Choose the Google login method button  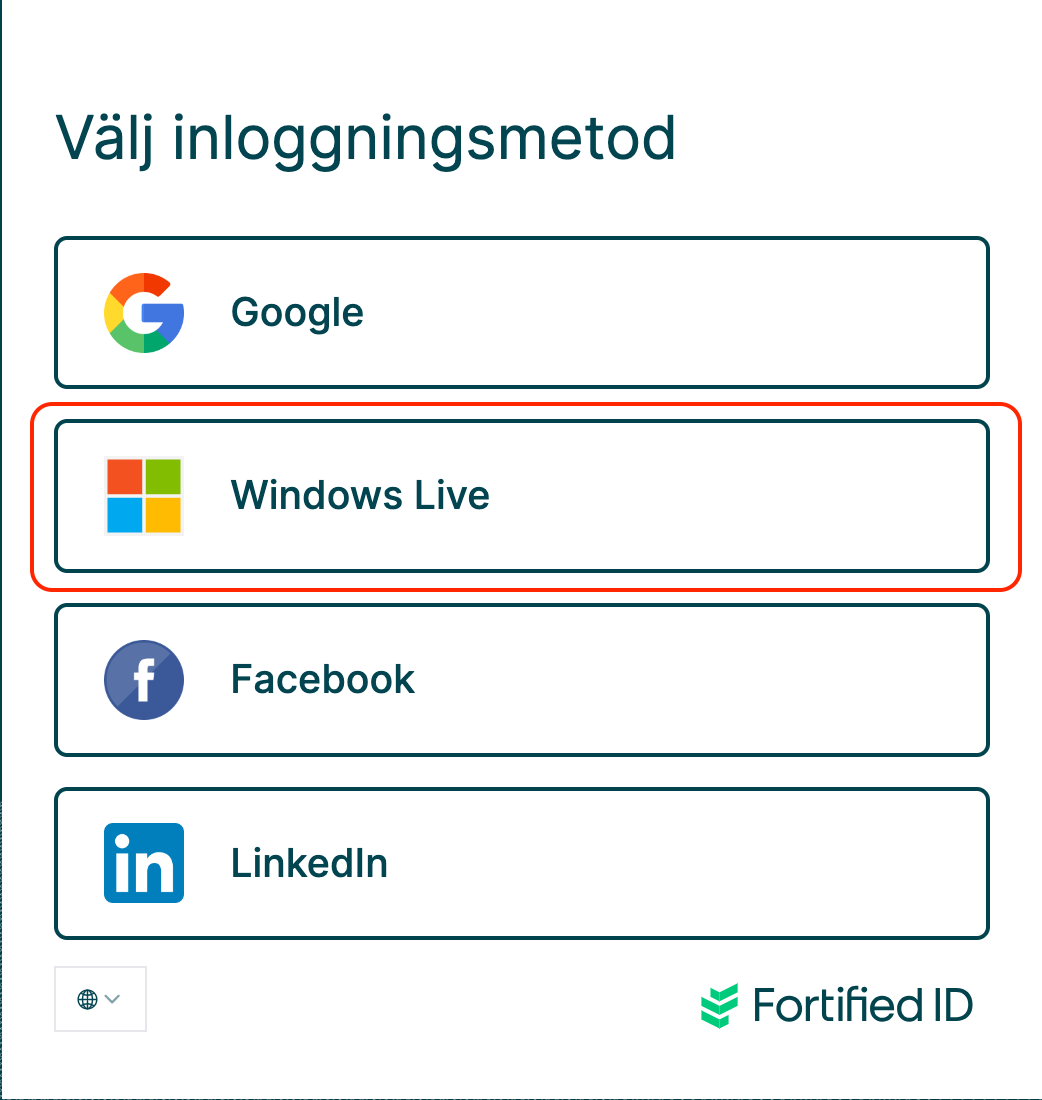click(521, 312)
